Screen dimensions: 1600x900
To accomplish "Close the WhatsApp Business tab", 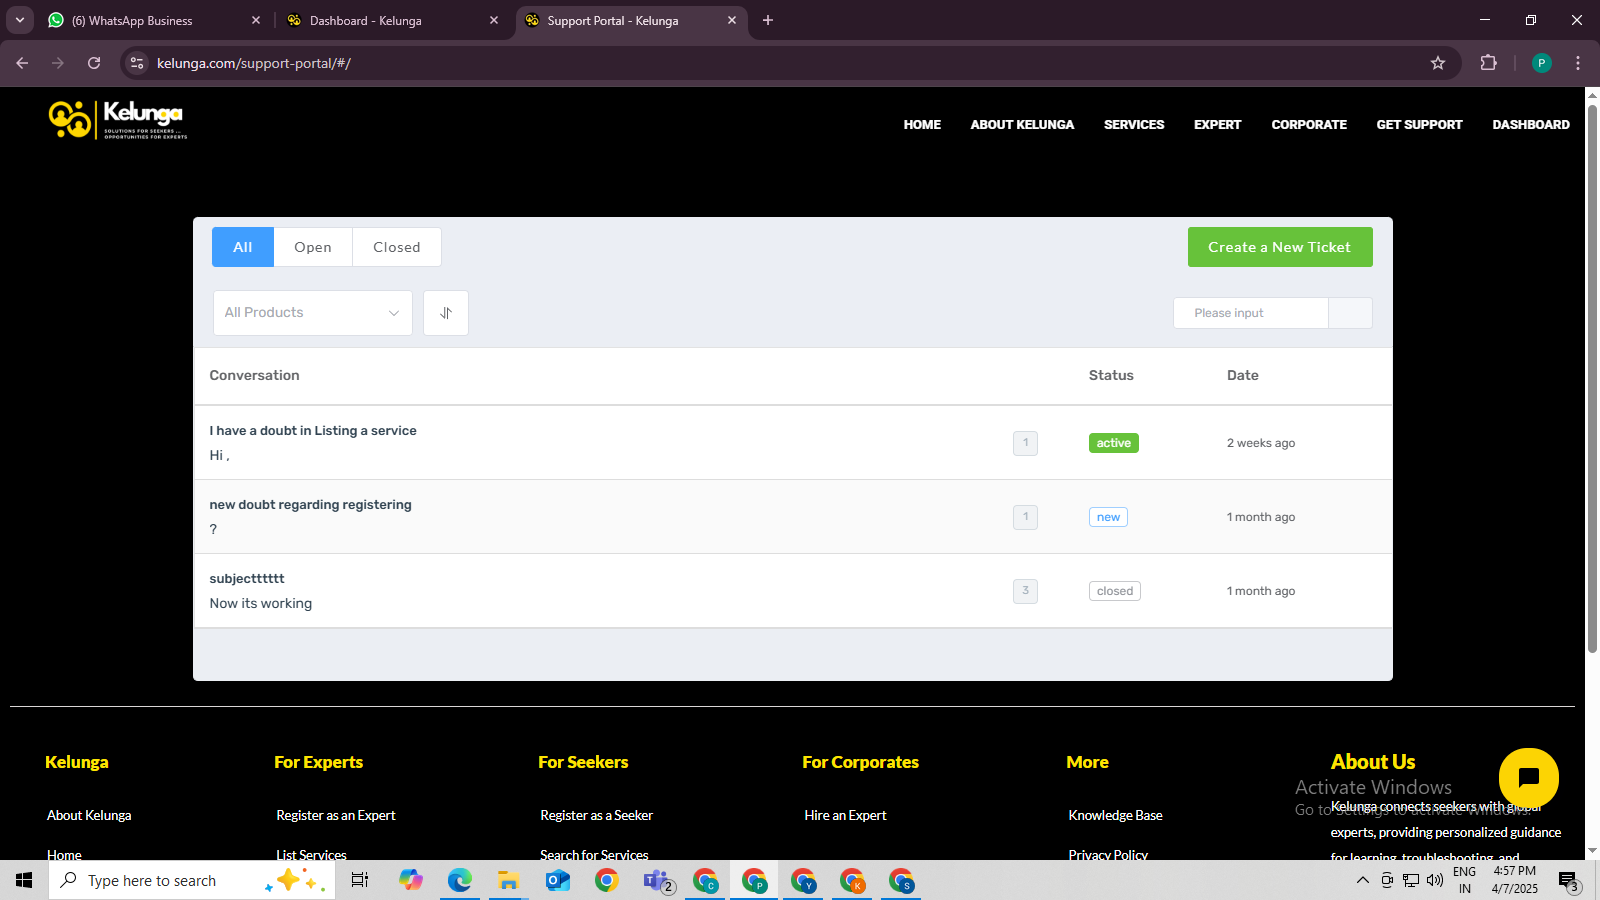I will 256,20.
